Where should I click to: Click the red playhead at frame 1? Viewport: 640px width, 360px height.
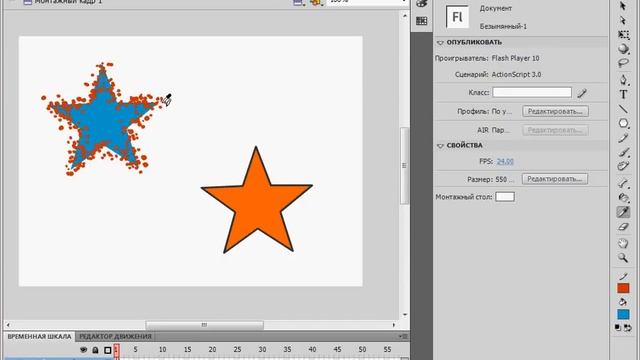(x=116, y=350)
